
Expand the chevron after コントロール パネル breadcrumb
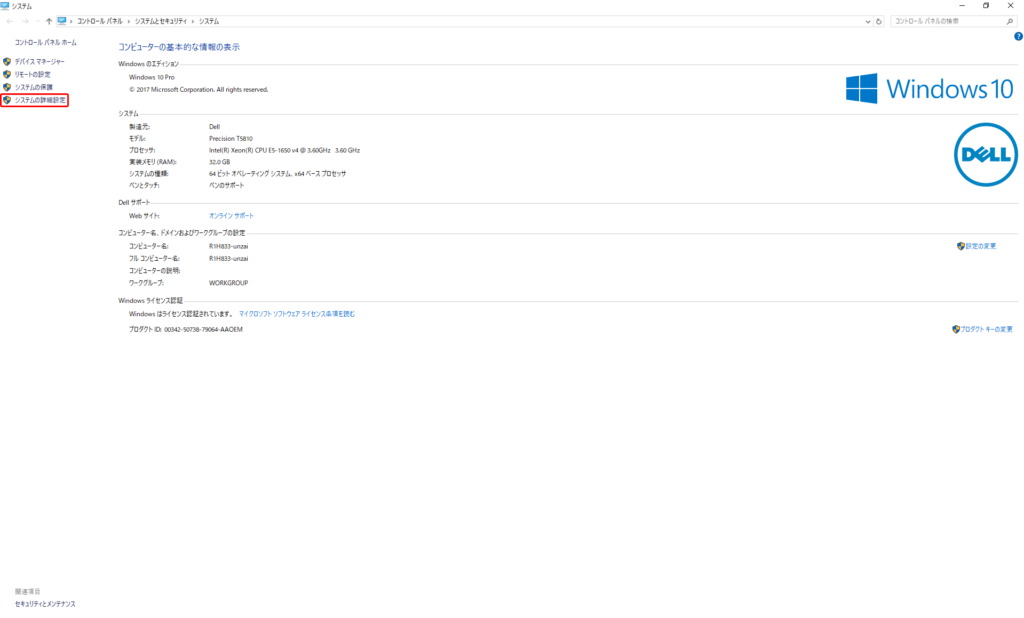tap(129, 21)
